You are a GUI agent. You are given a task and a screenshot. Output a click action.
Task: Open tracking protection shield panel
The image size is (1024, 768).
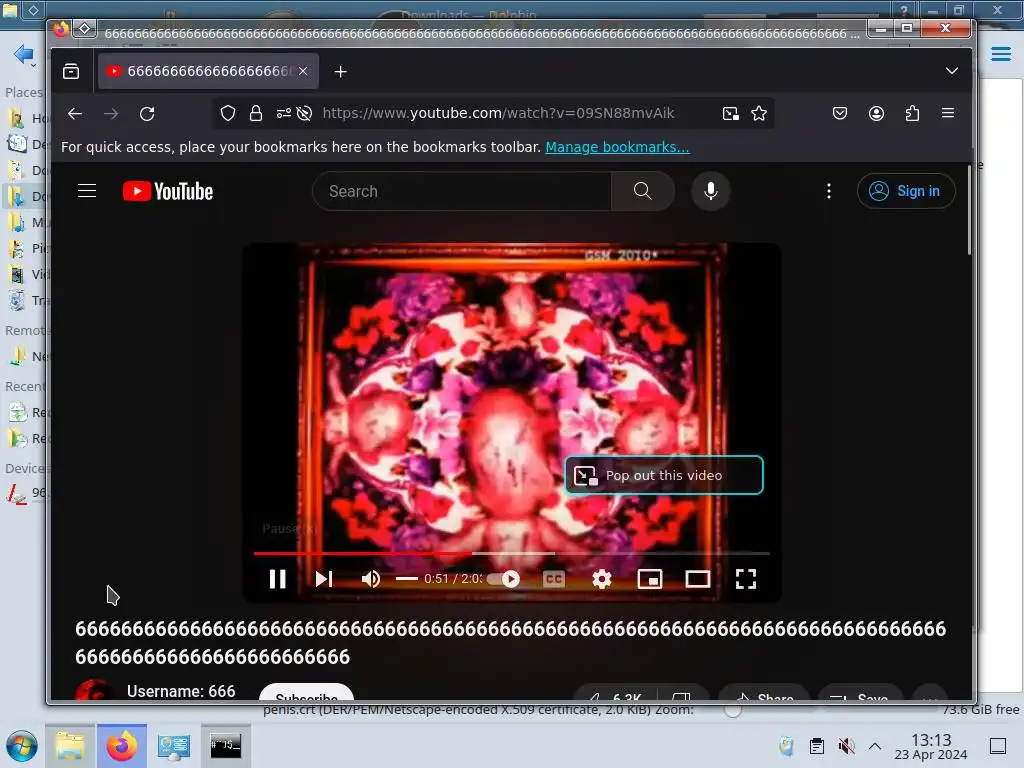click(228, 114)
